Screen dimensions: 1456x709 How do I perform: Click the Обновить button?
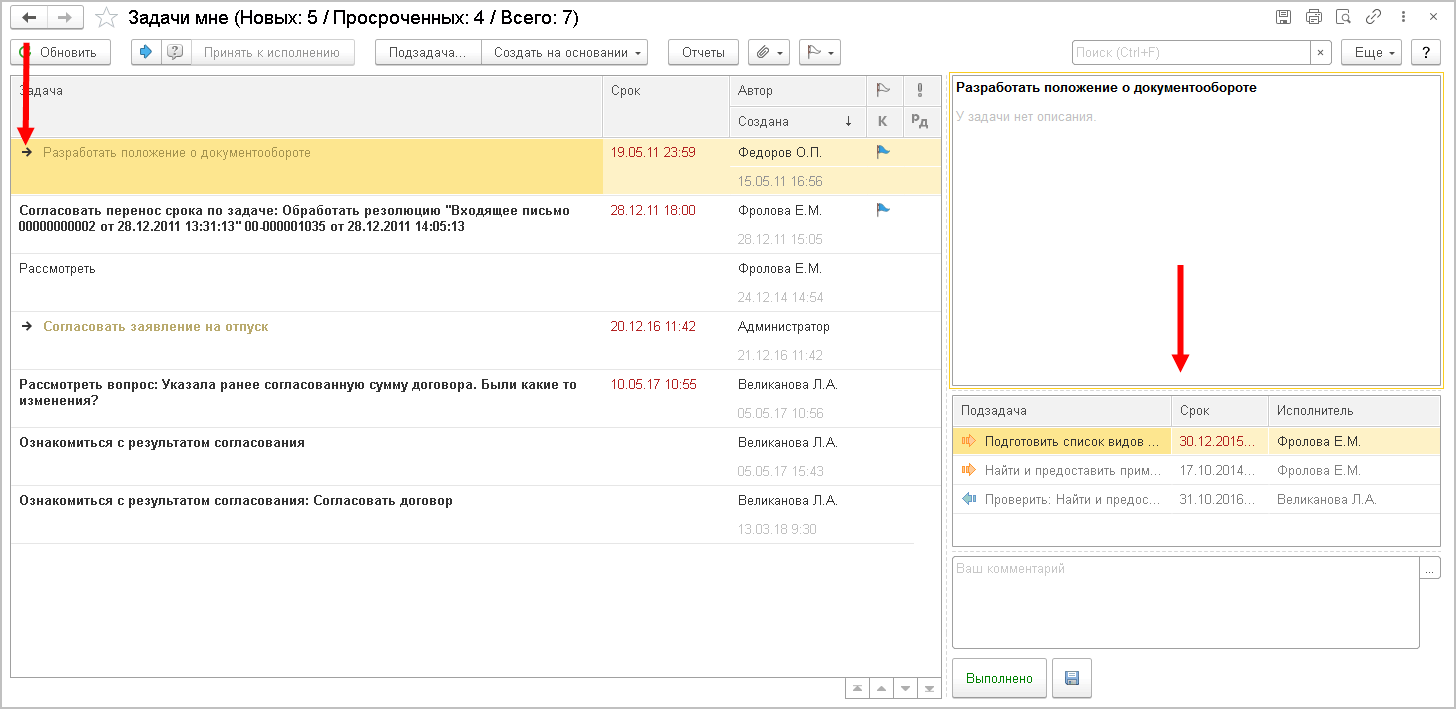pyautogui.click(x=60, y=52)
